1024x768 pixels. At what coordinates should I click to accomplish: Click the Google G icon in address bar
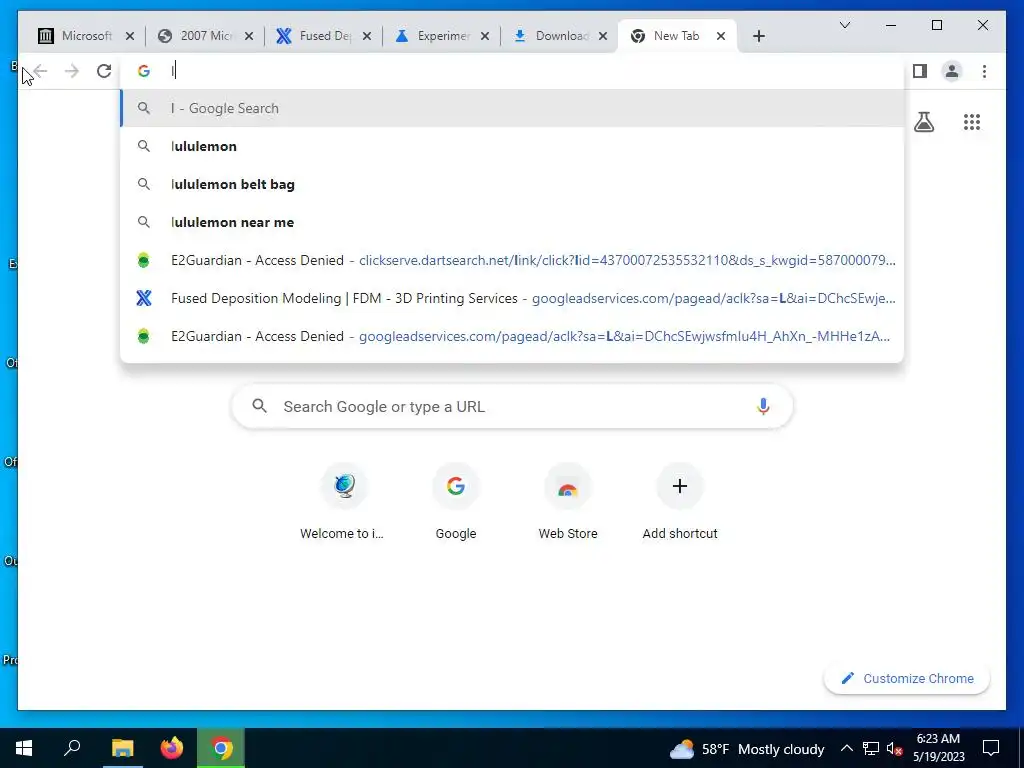point(144,71)
